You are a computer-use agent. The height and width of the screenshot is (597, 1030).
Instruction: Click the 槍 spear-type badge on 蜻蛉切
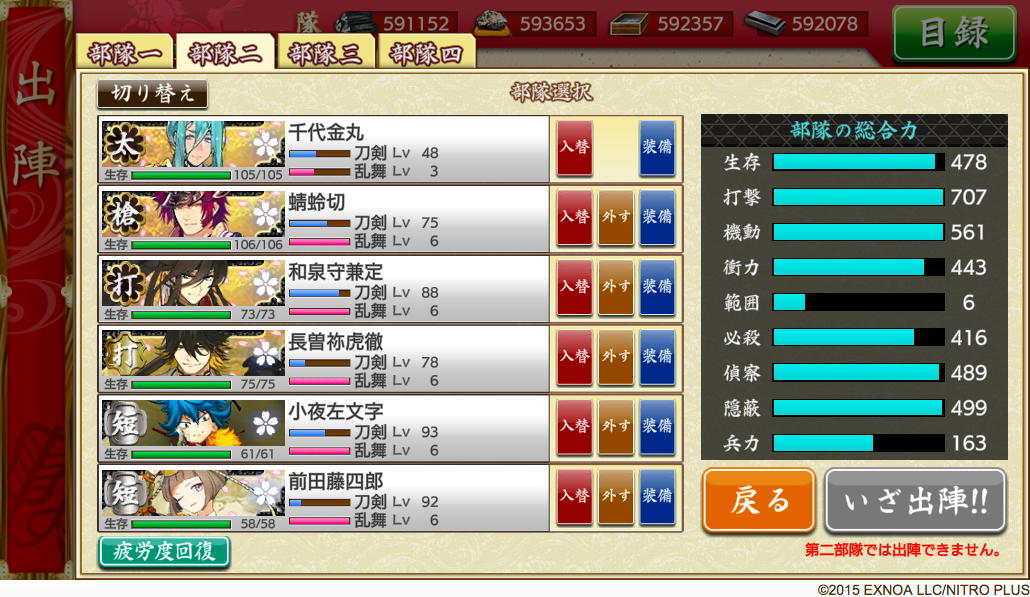pyautogui.click(x=123, y=214)
